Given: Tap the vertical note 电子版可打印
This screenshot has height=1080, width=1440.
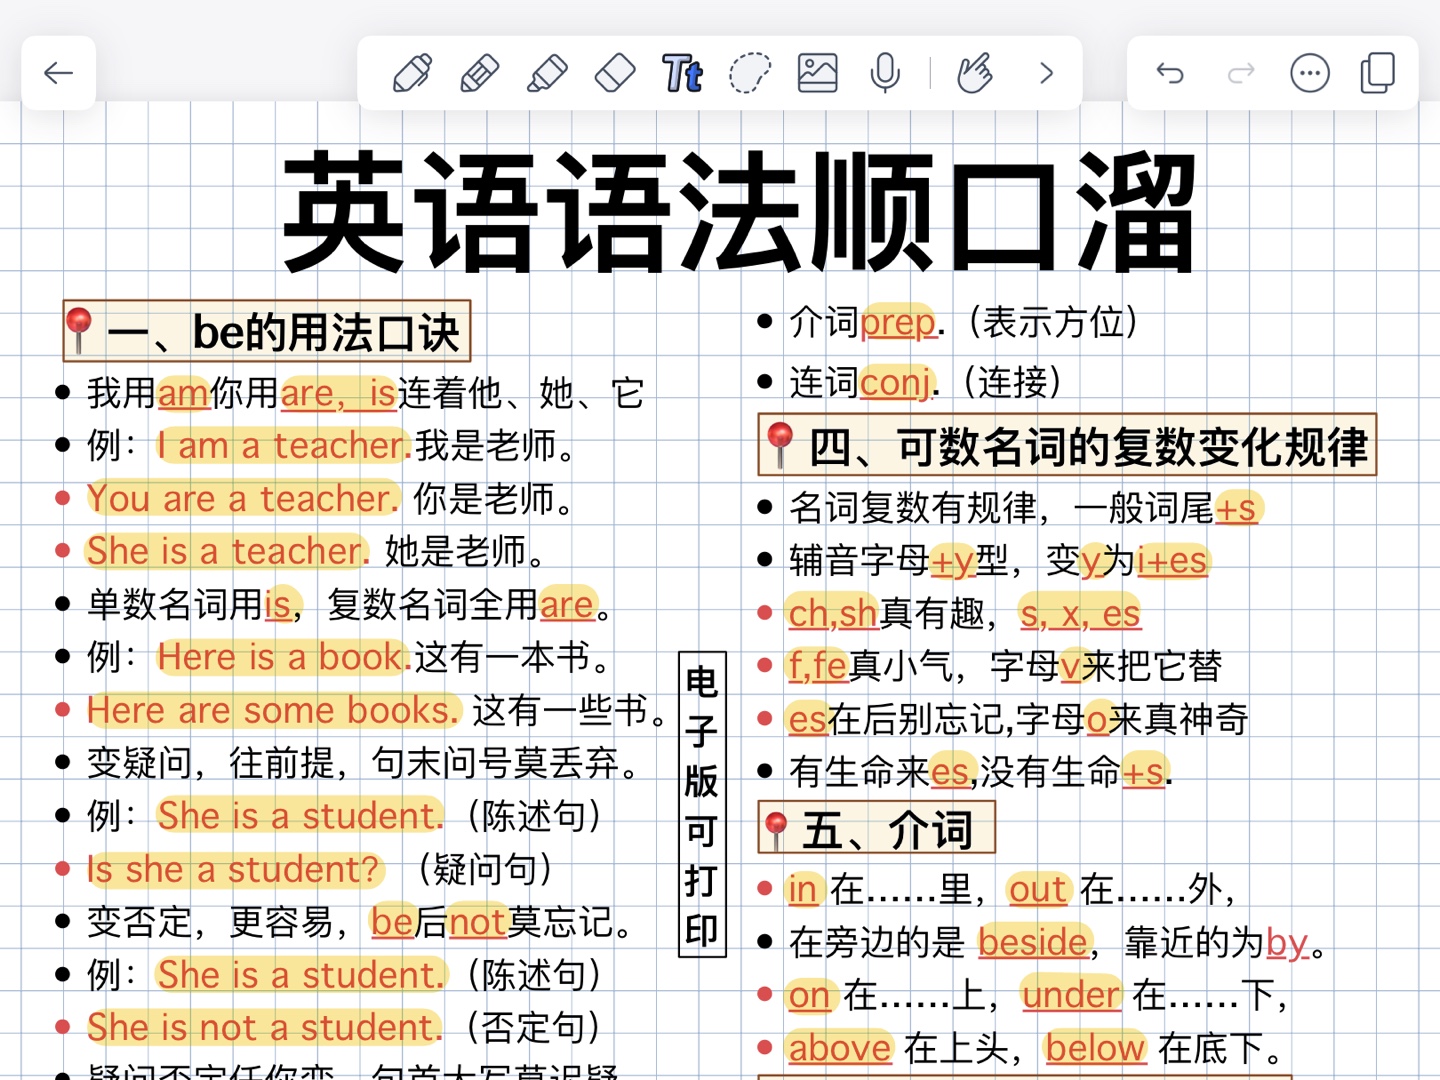Looking at the screenshot, I should pos(700,800).
